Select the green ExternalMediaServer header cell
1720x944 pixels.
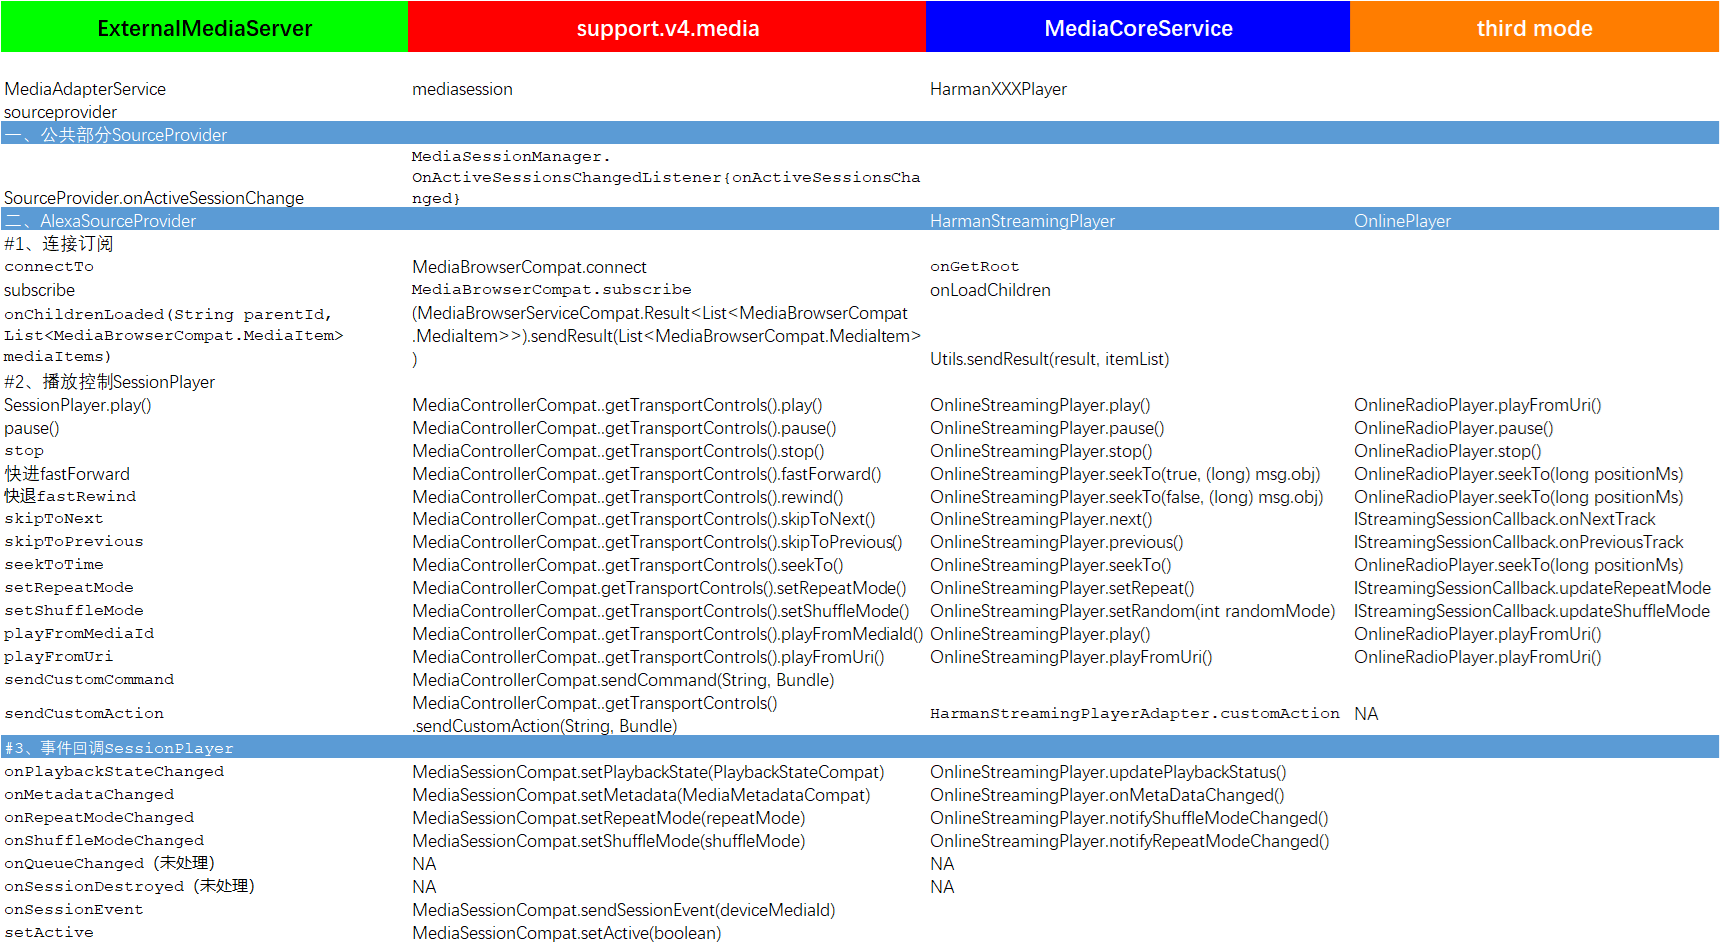(204, 28)
